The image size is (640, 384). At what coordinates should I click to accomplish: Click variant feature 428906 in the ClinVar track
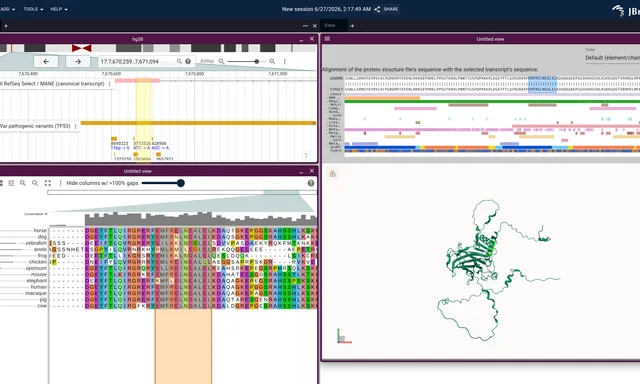[159, 143]
